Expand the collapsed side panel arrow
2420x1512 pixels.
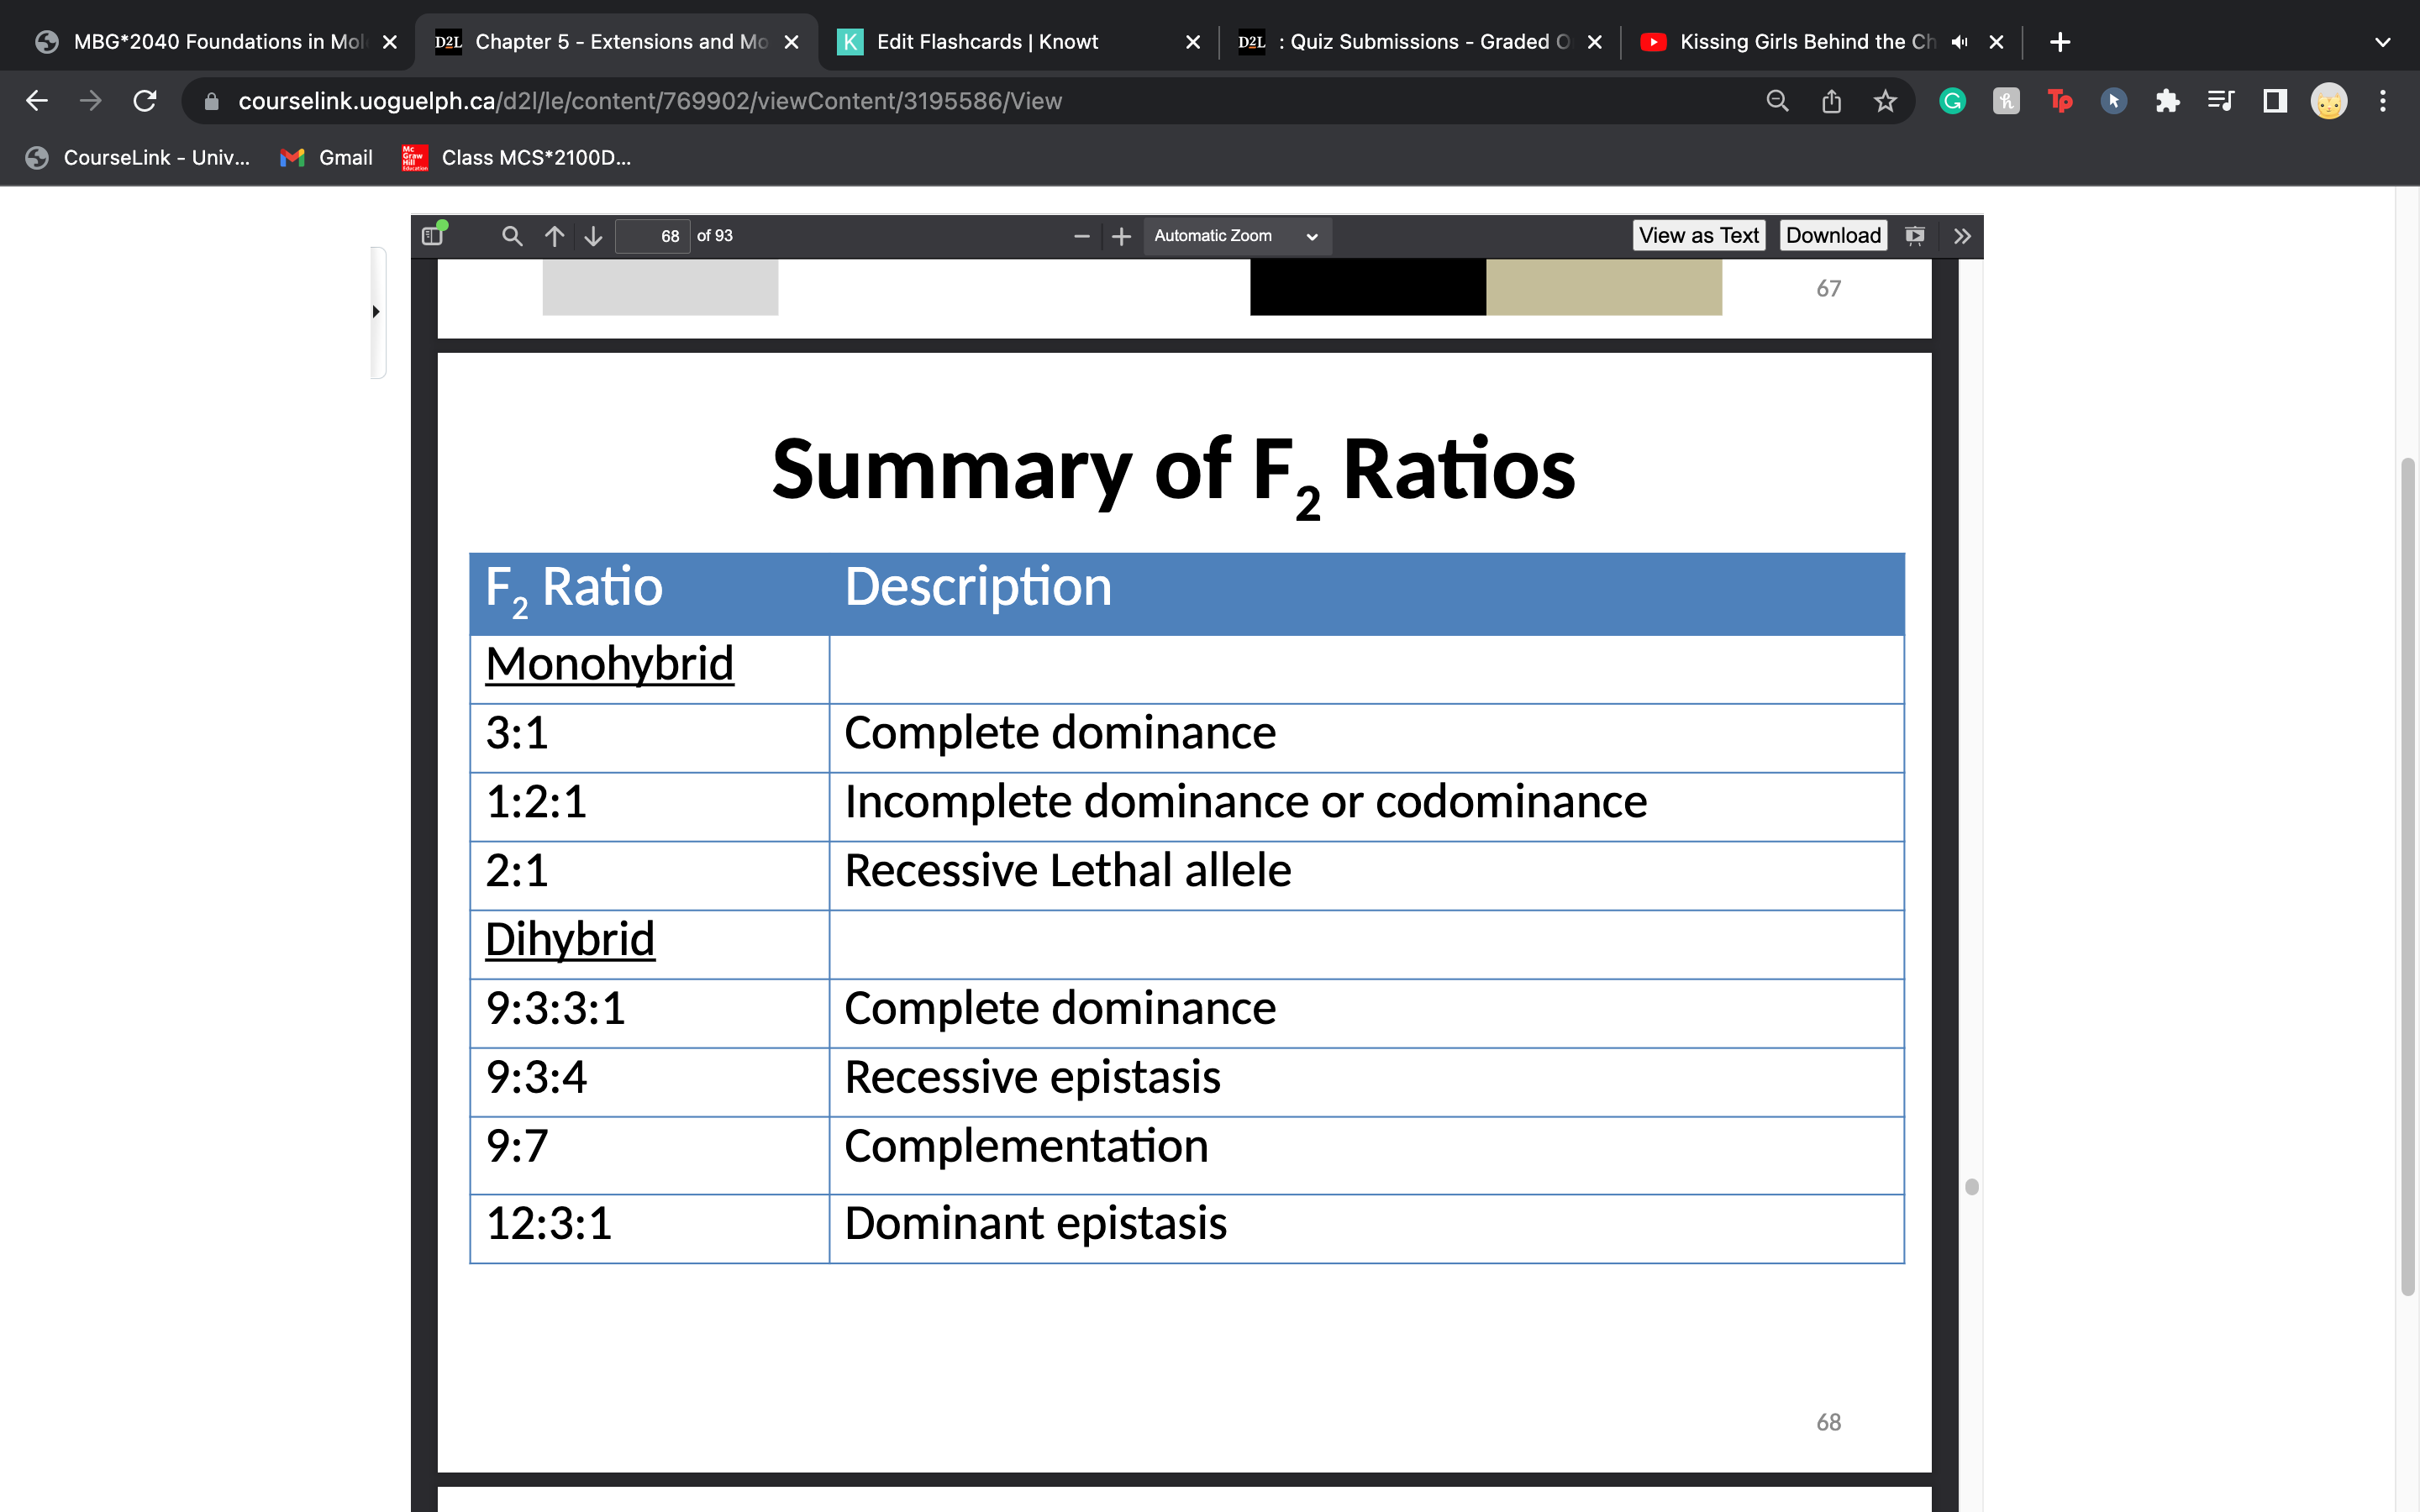(x=377, y=312)
